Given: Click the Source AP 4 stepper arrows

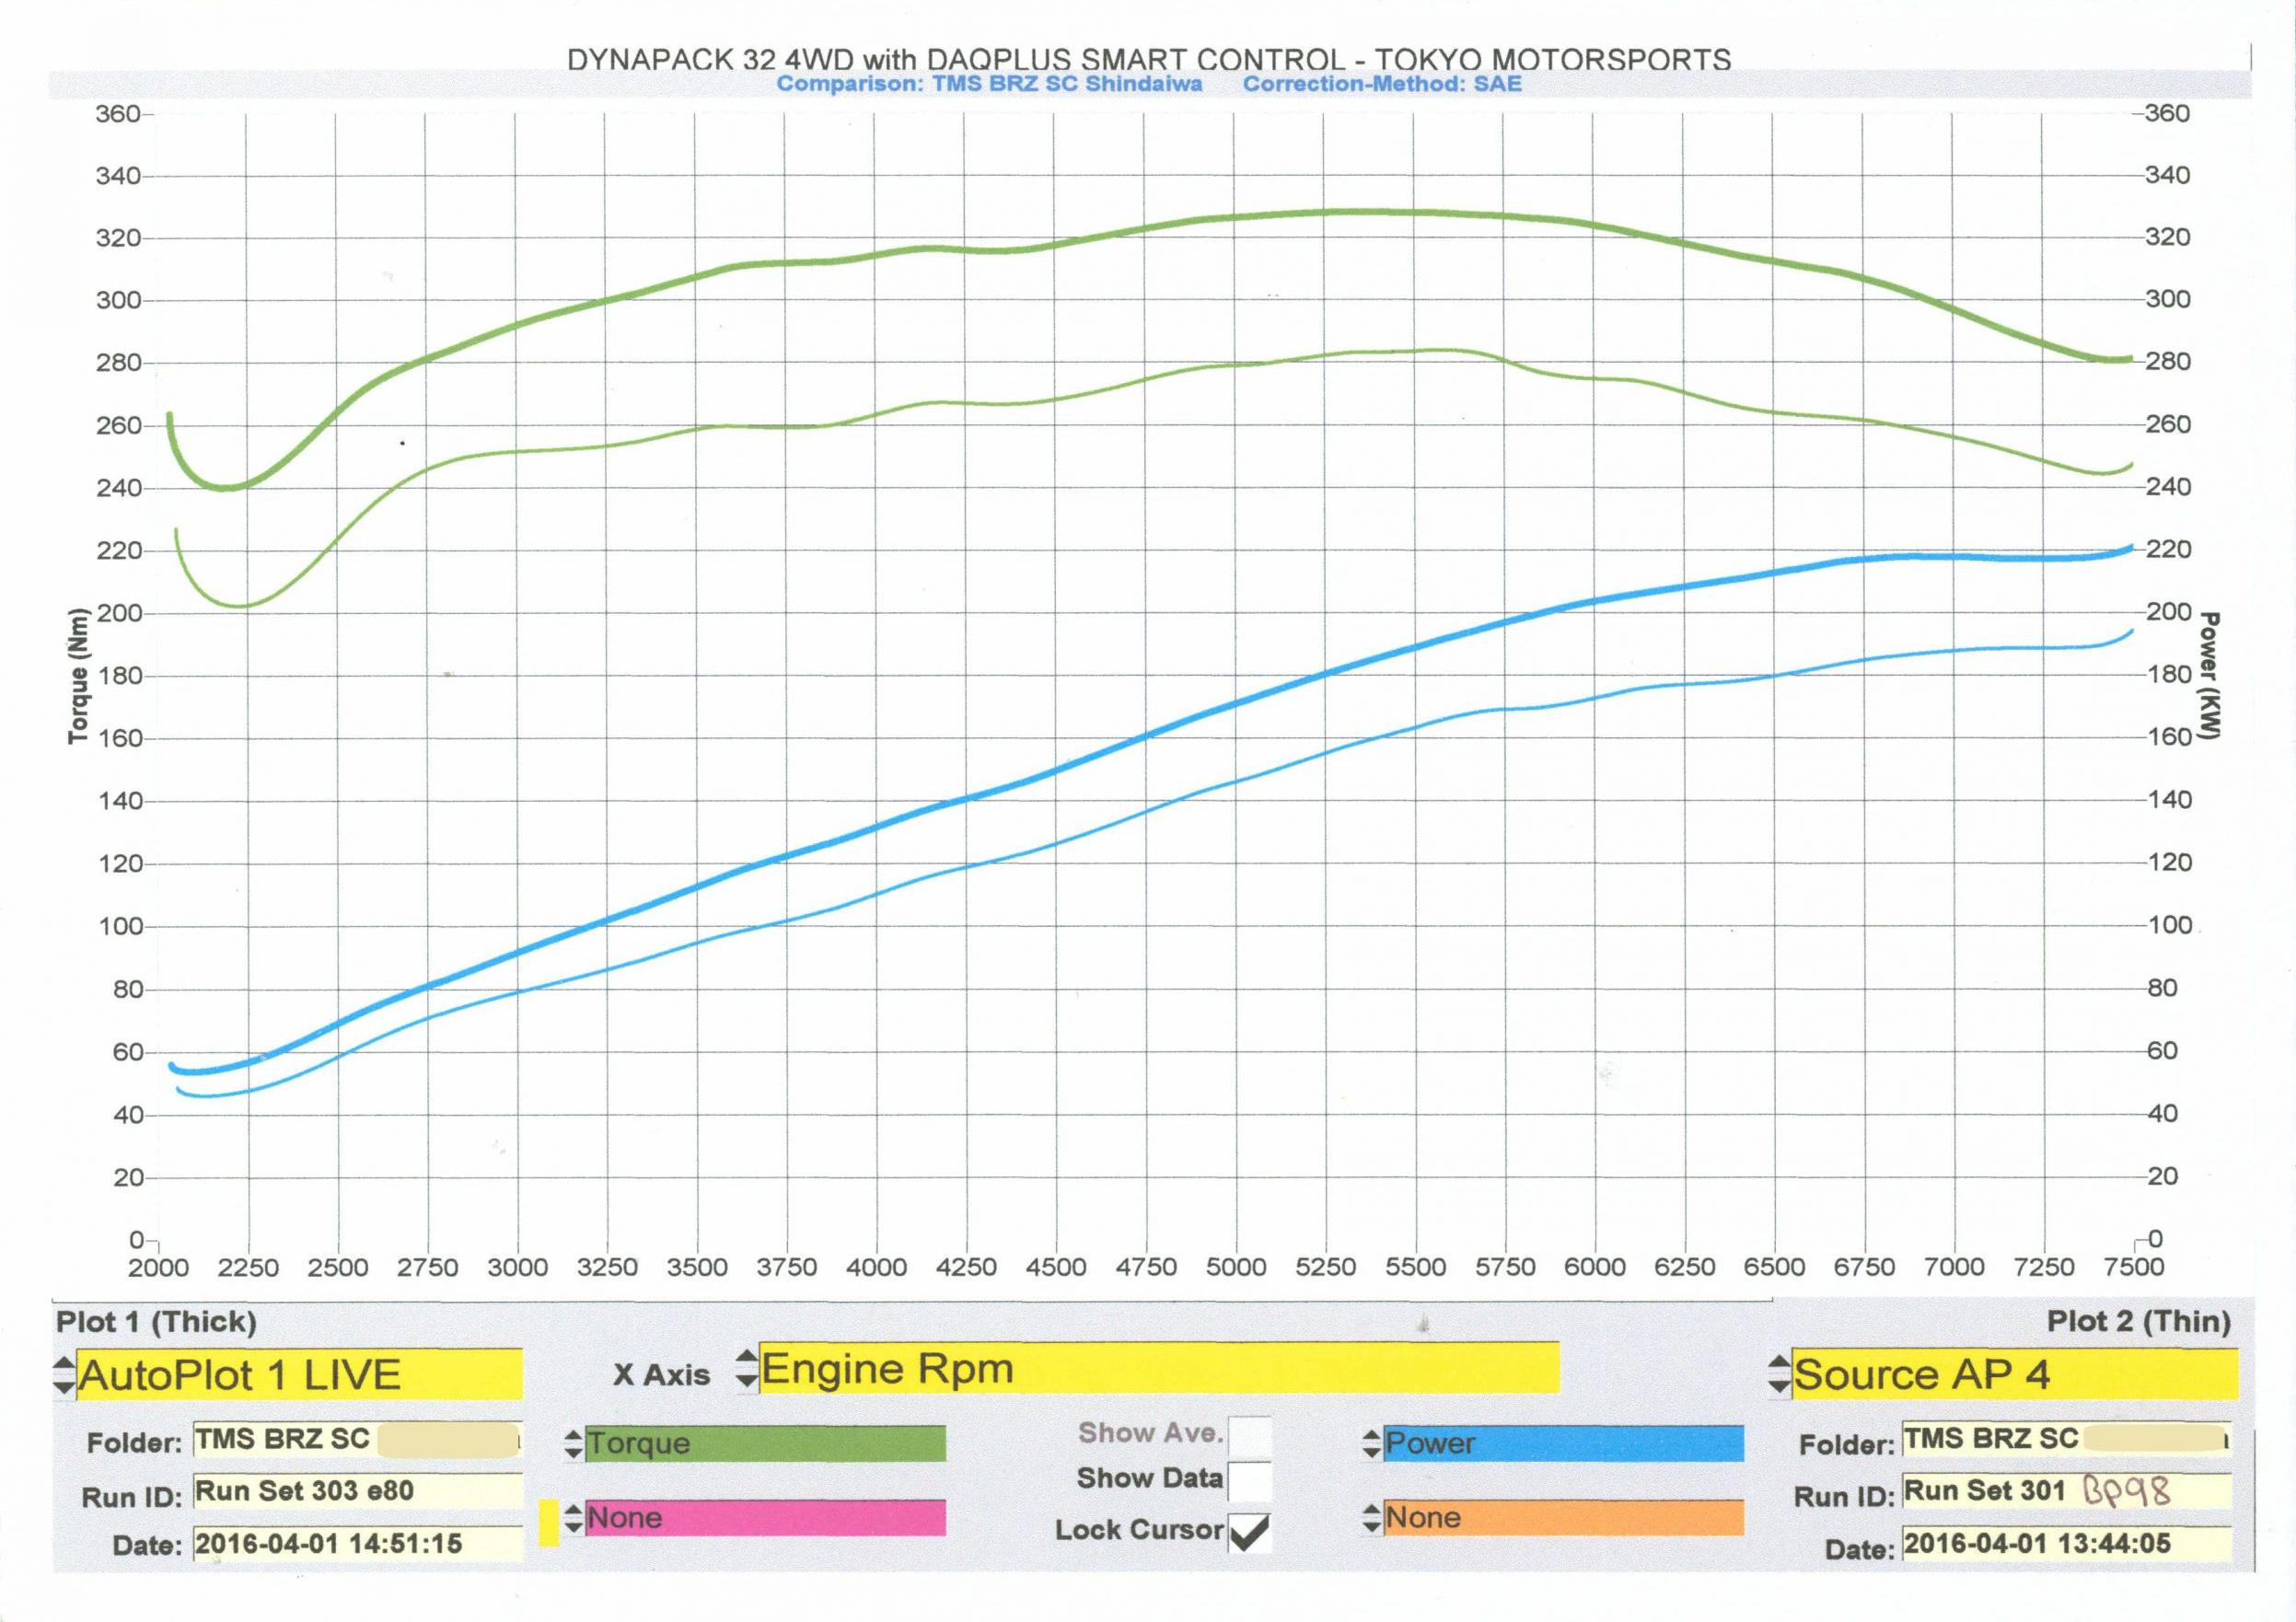Looking at the screenshot, I should point(1779,1374).
